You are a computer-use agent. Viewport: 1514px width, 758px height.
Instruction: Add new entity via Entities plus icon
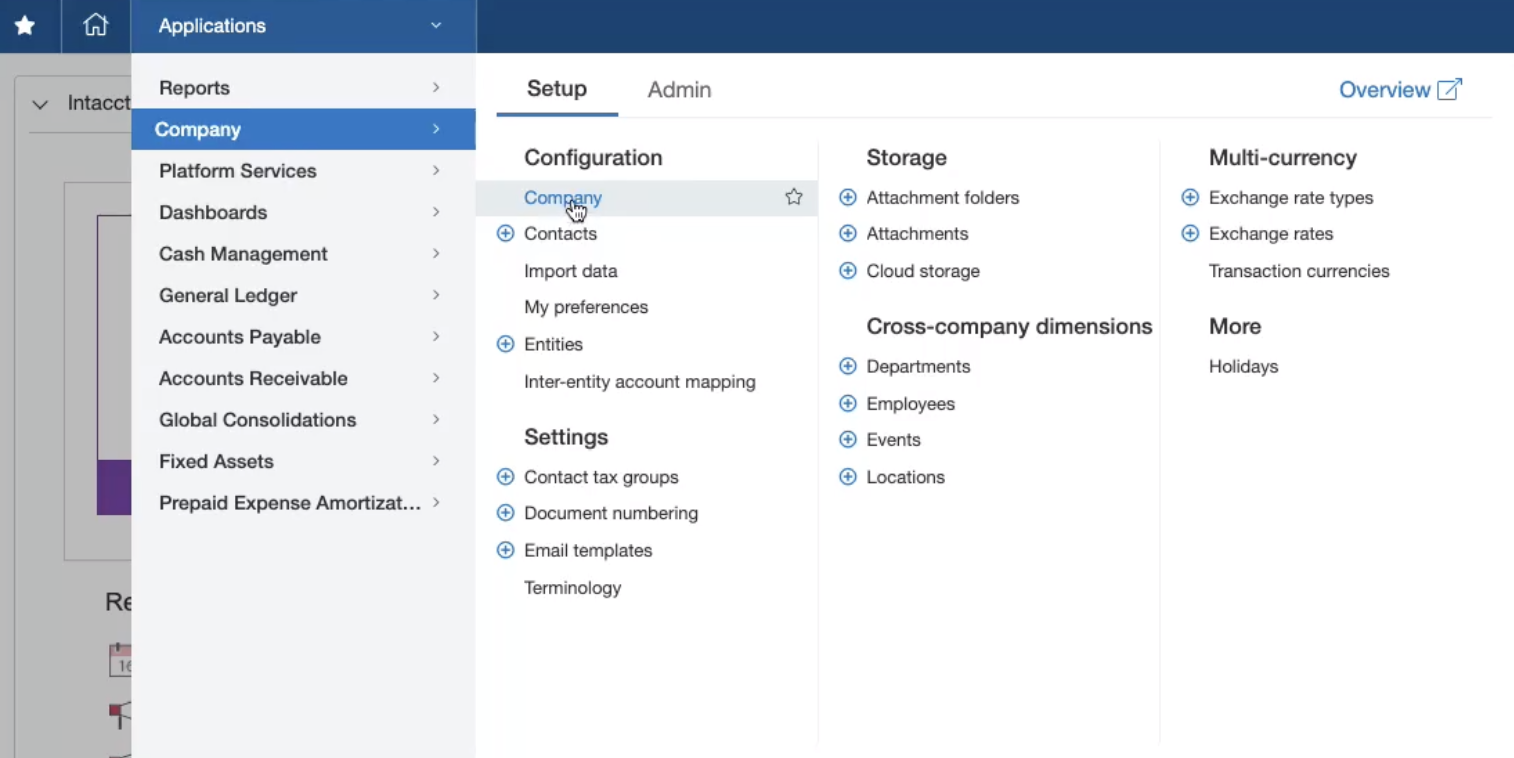click(505, 344)
